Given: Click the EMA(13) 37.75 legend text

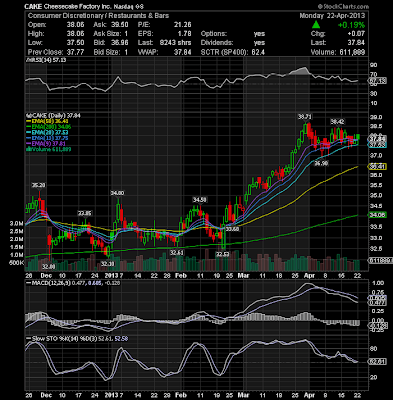Looking at the screenshot, I should (50, 138).
